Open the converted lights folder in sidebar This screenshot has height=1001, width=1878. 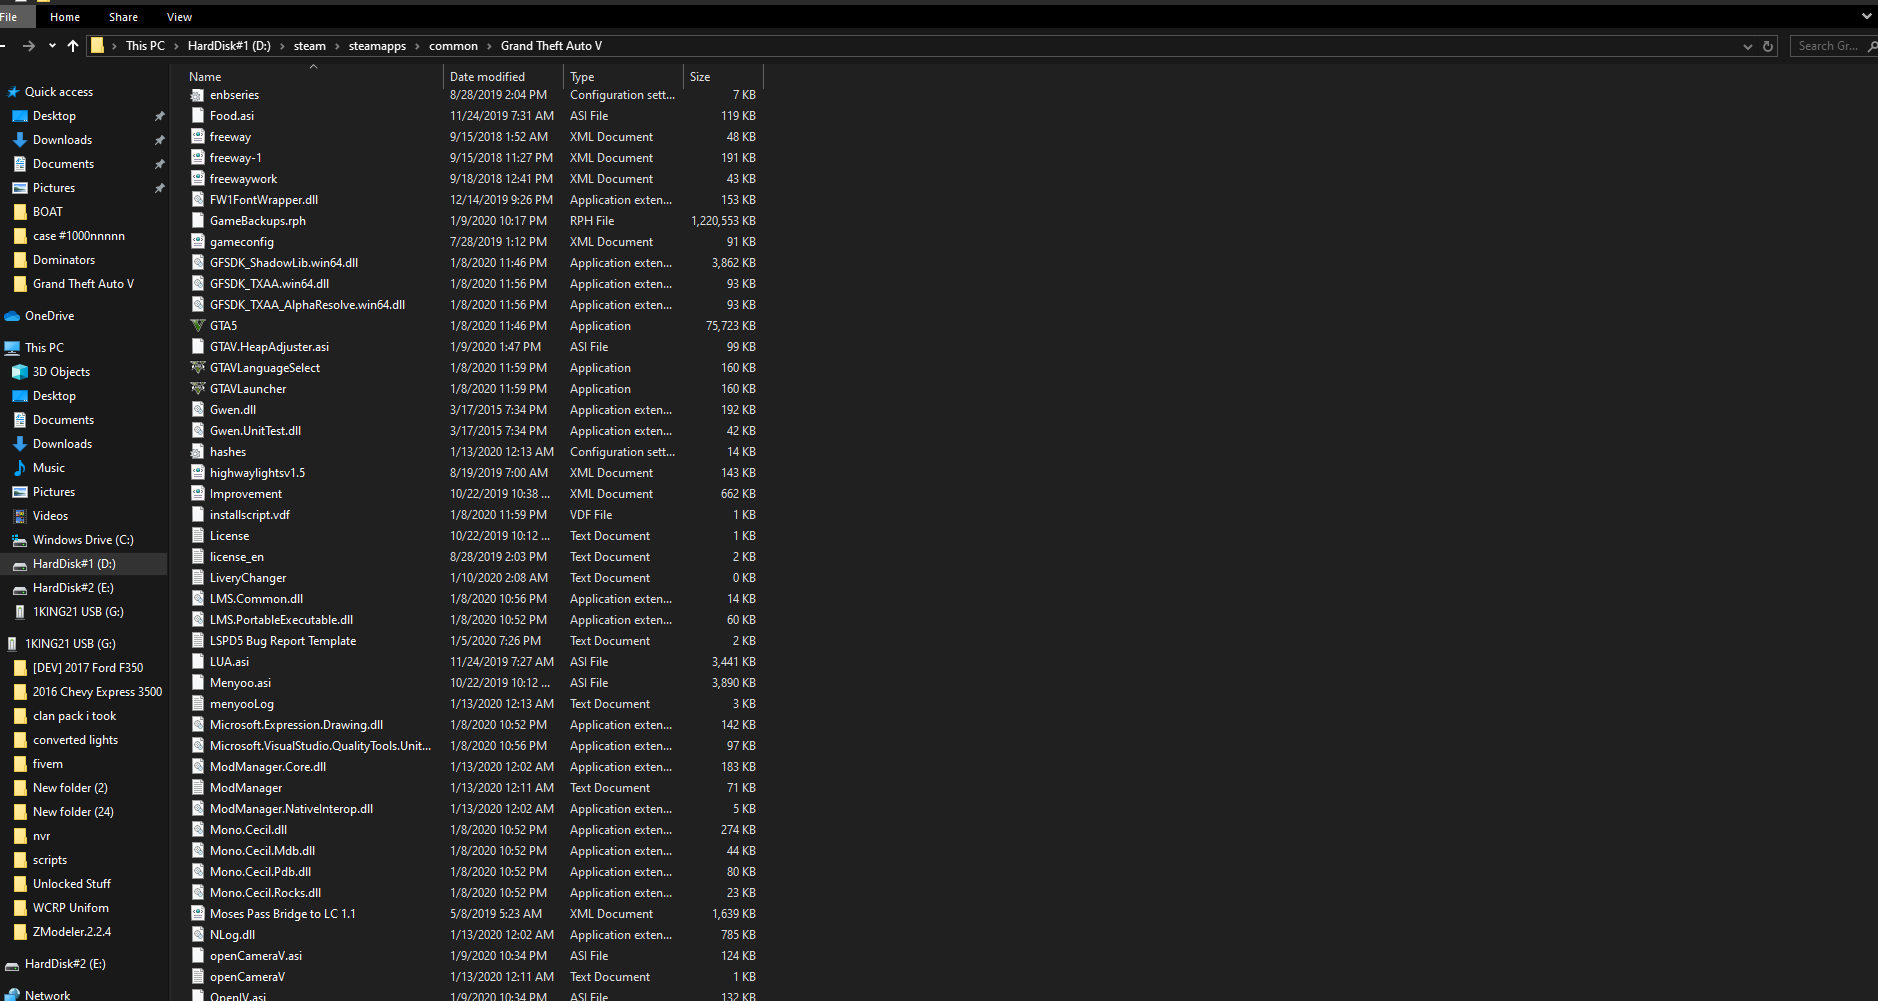point(75,740)
